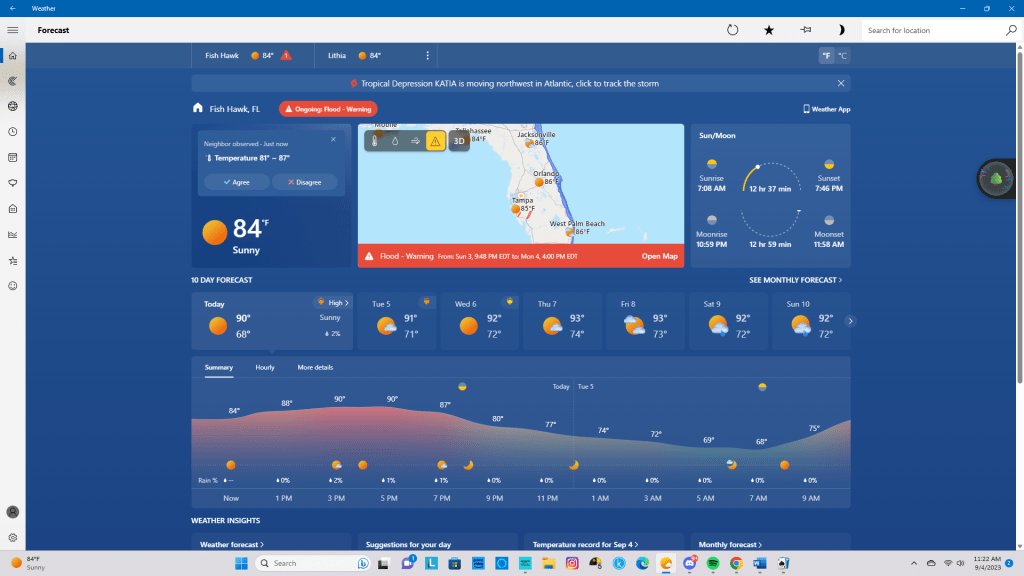Toggle dark mode with the moon icon
Image resolution: width=1024 pixels, height=576 pixels.
tap(841, 30)
